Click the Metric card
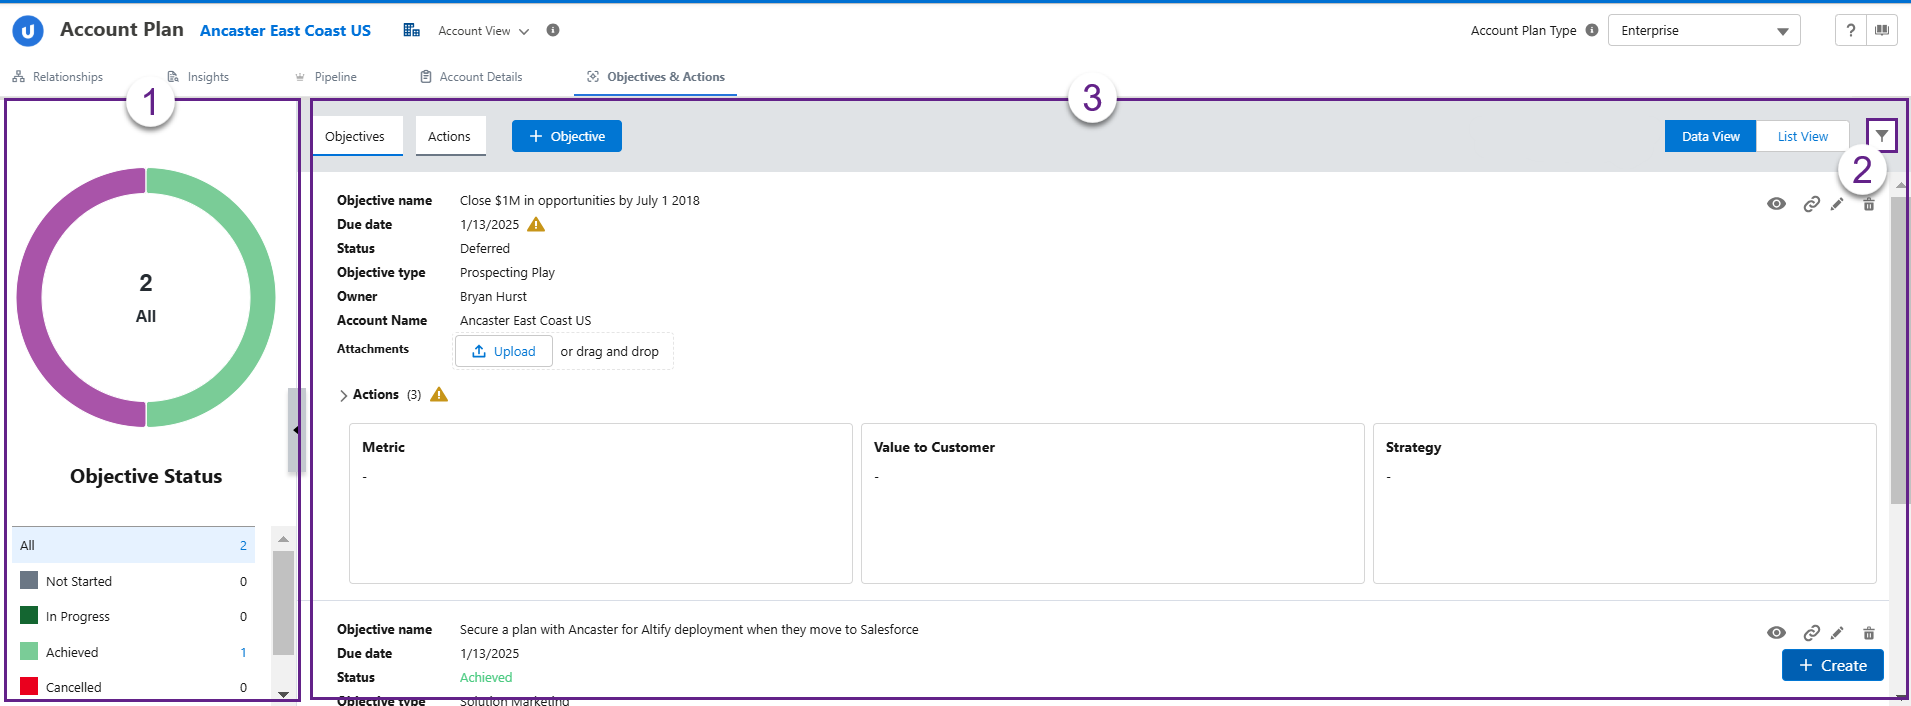Screen dimensions: 1911x706 pos(600,503)
